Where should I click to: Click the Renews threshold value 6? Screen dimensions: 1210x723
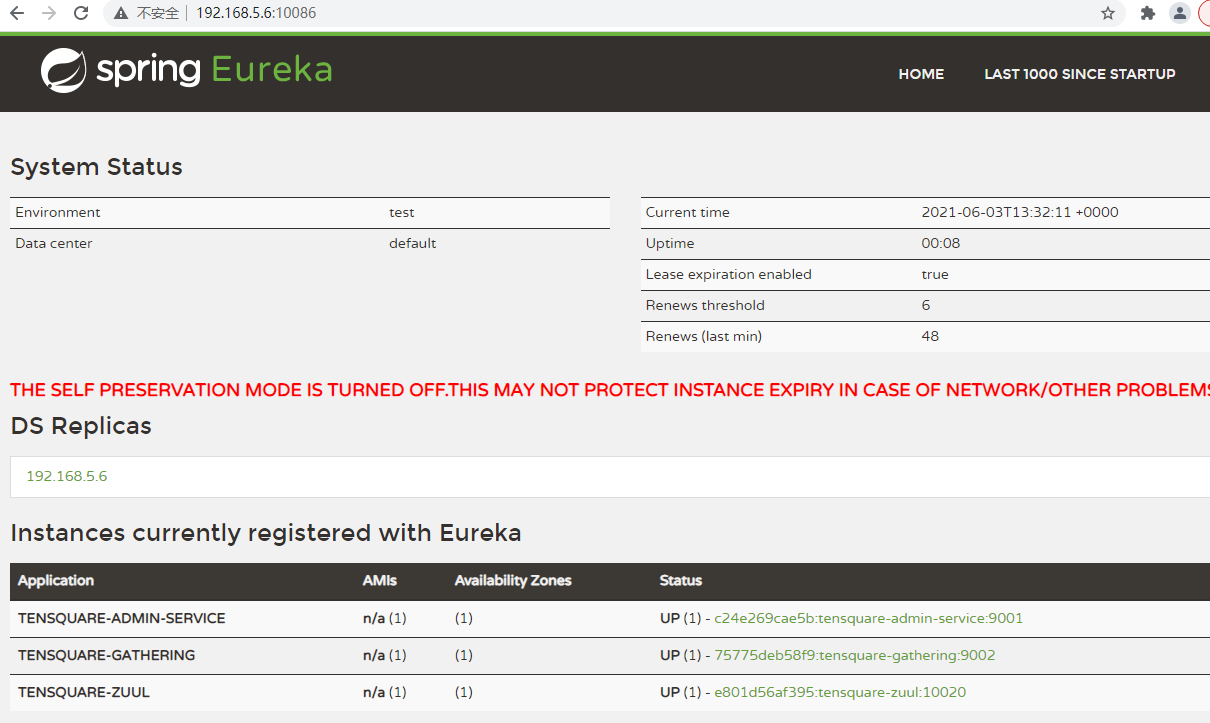[x=926, y=305]
